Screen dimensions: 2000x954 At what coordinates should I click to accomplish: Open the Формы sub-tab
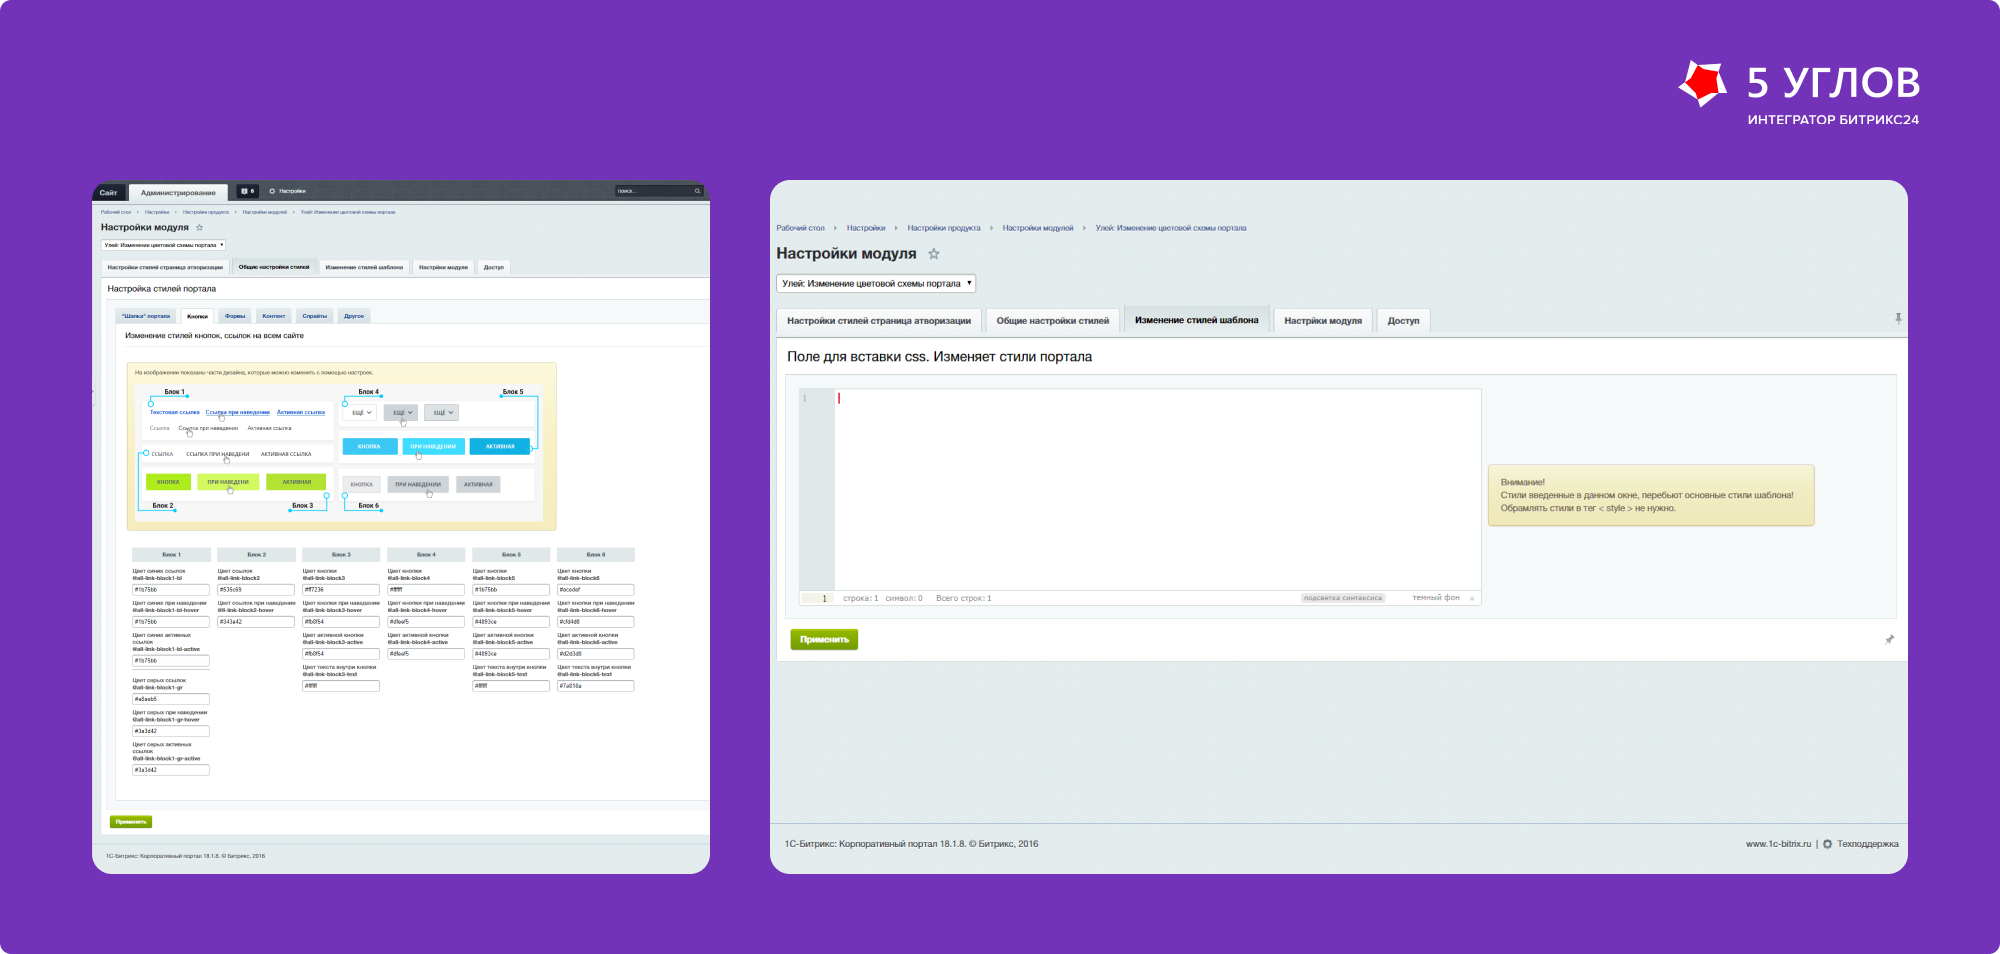[x=235, y=316]
